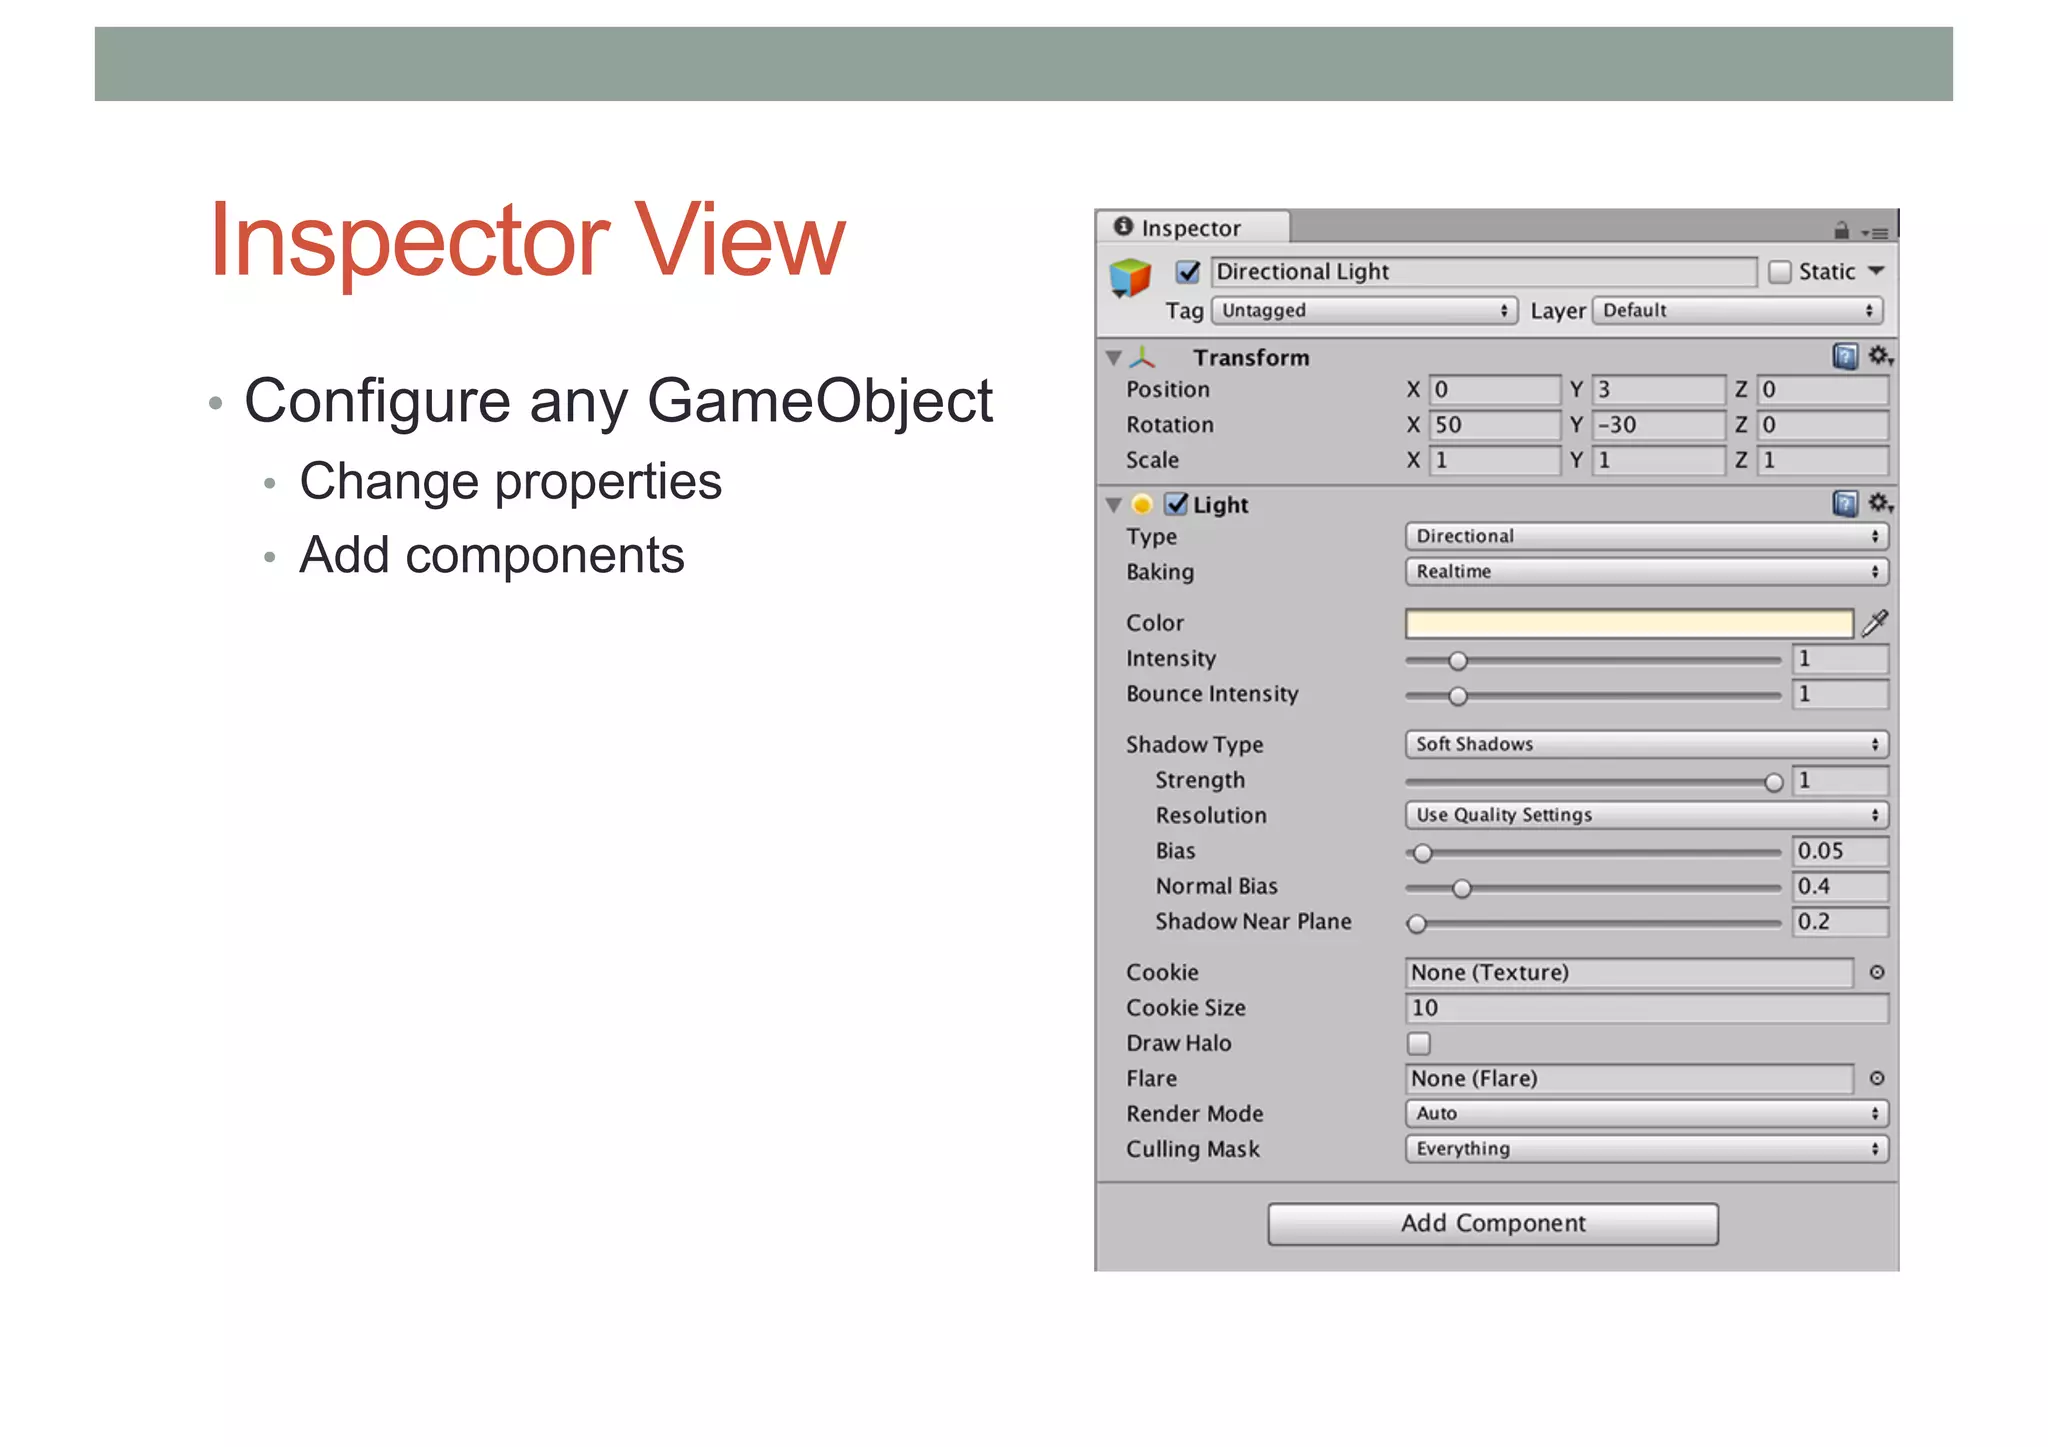Click the Transform axes icon
Screen dimensions: 2048x1447
click(1143, 357)
